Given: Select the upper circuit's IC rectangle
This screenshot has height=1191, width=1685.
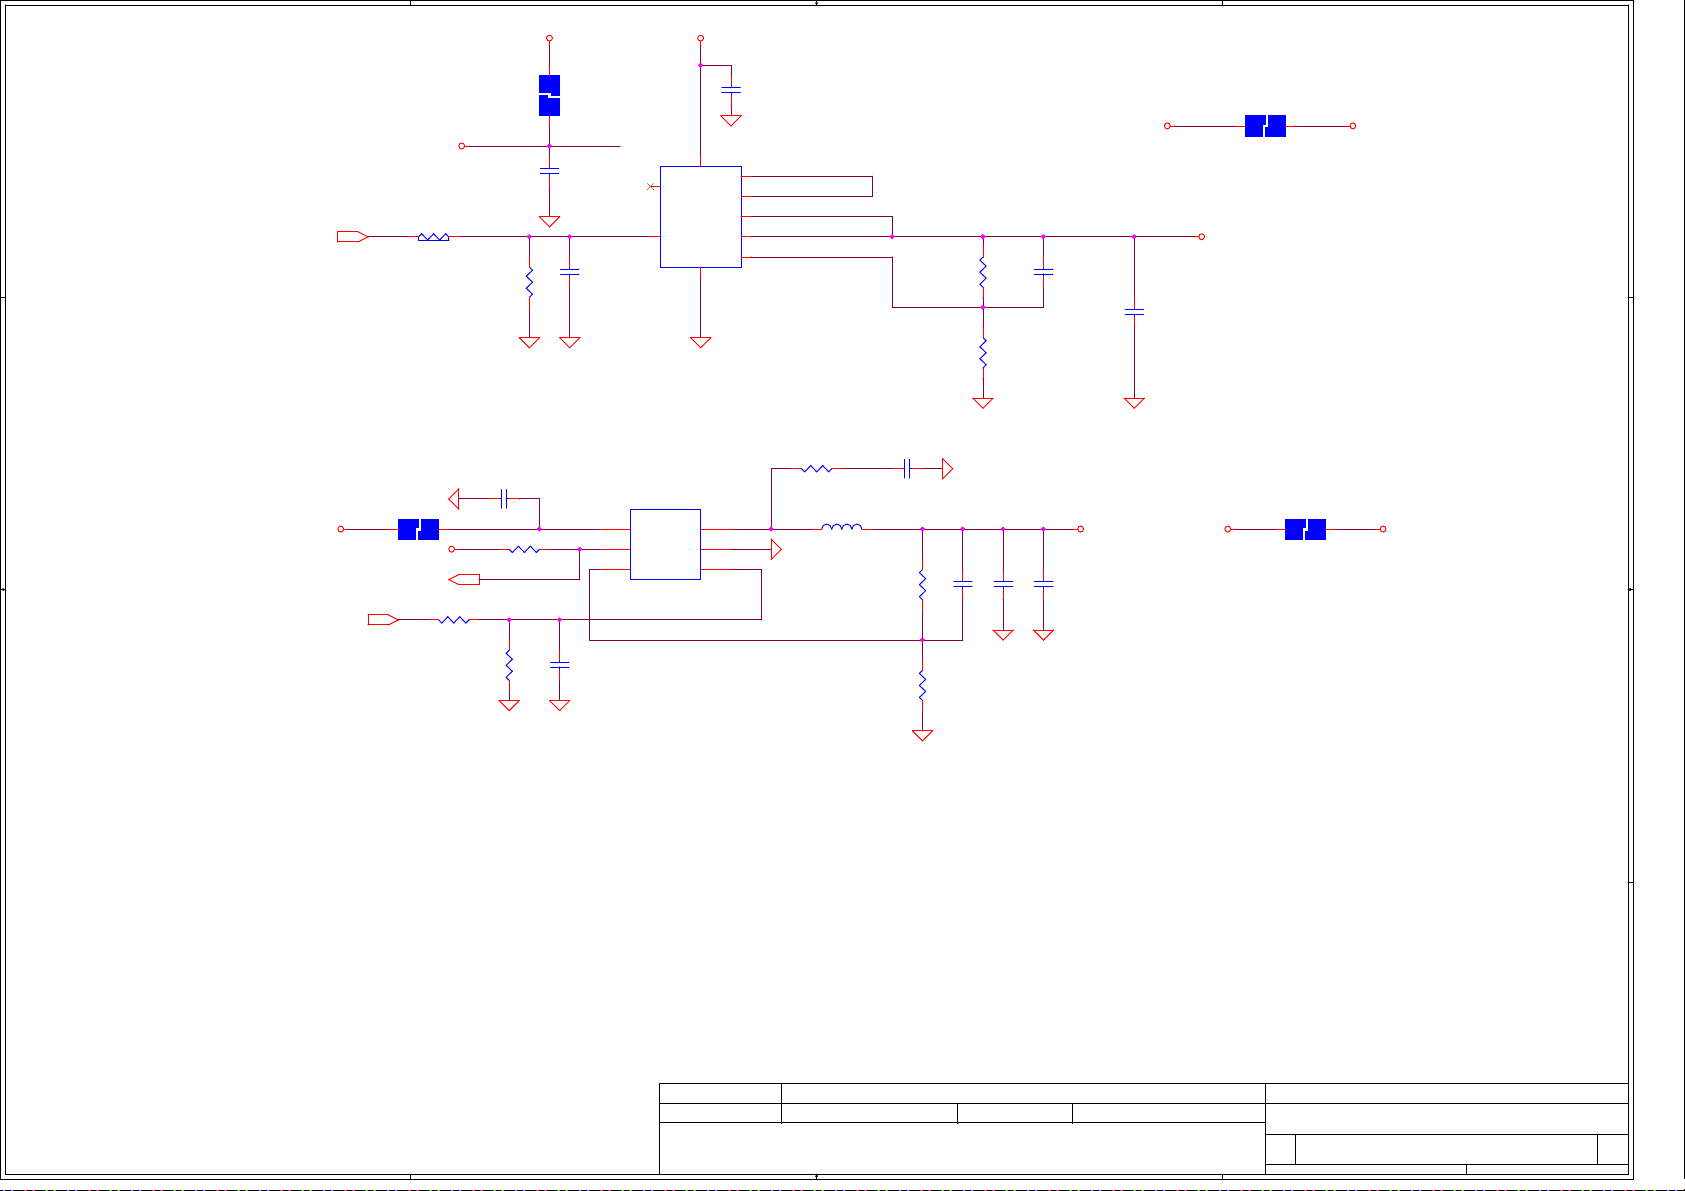Looking at the screenshot, I should point(700,217).
